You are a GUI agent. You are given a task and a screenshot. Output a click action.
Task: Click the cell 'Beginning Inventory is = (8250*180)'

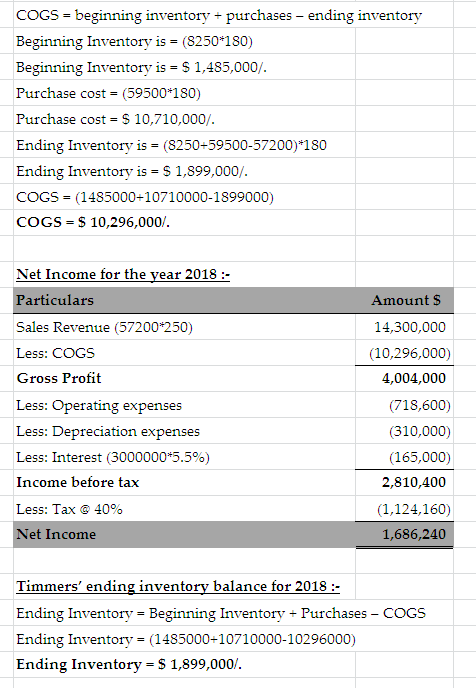click(x=134, y=41)
